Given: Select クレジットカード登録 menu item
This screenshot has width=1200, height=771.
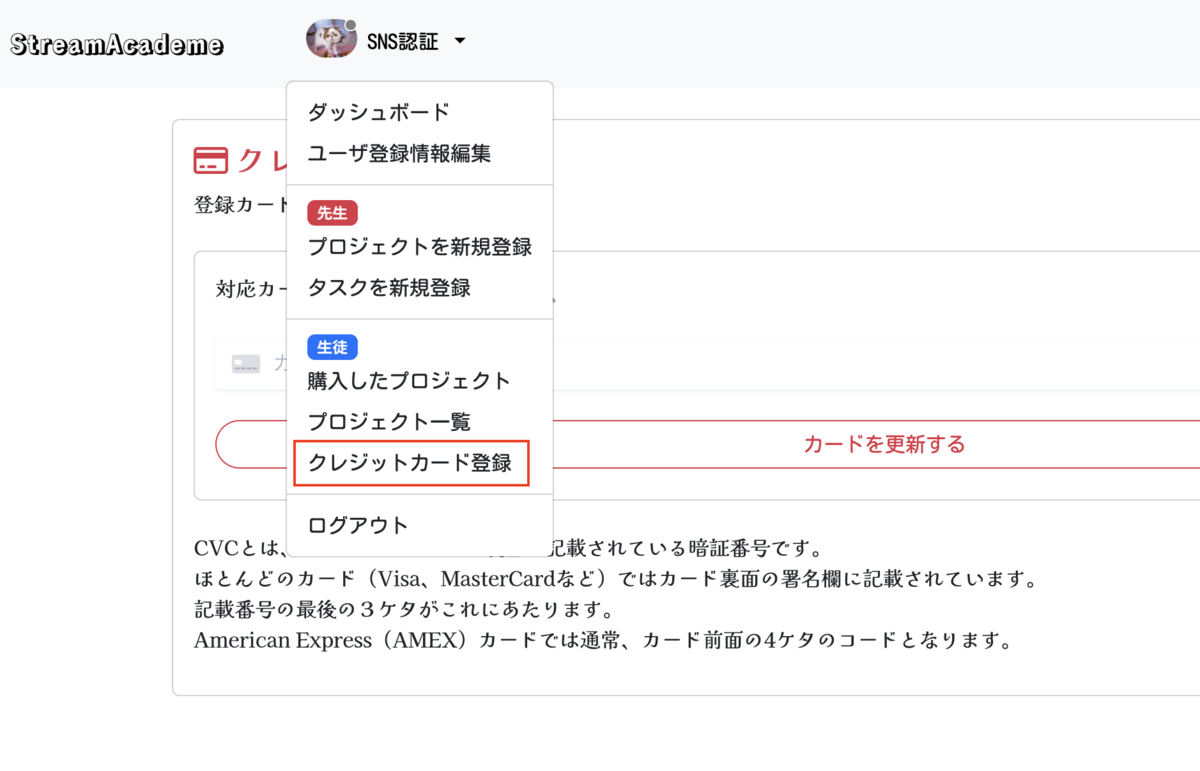Looking at the screenshot, I should click(411, 463).
